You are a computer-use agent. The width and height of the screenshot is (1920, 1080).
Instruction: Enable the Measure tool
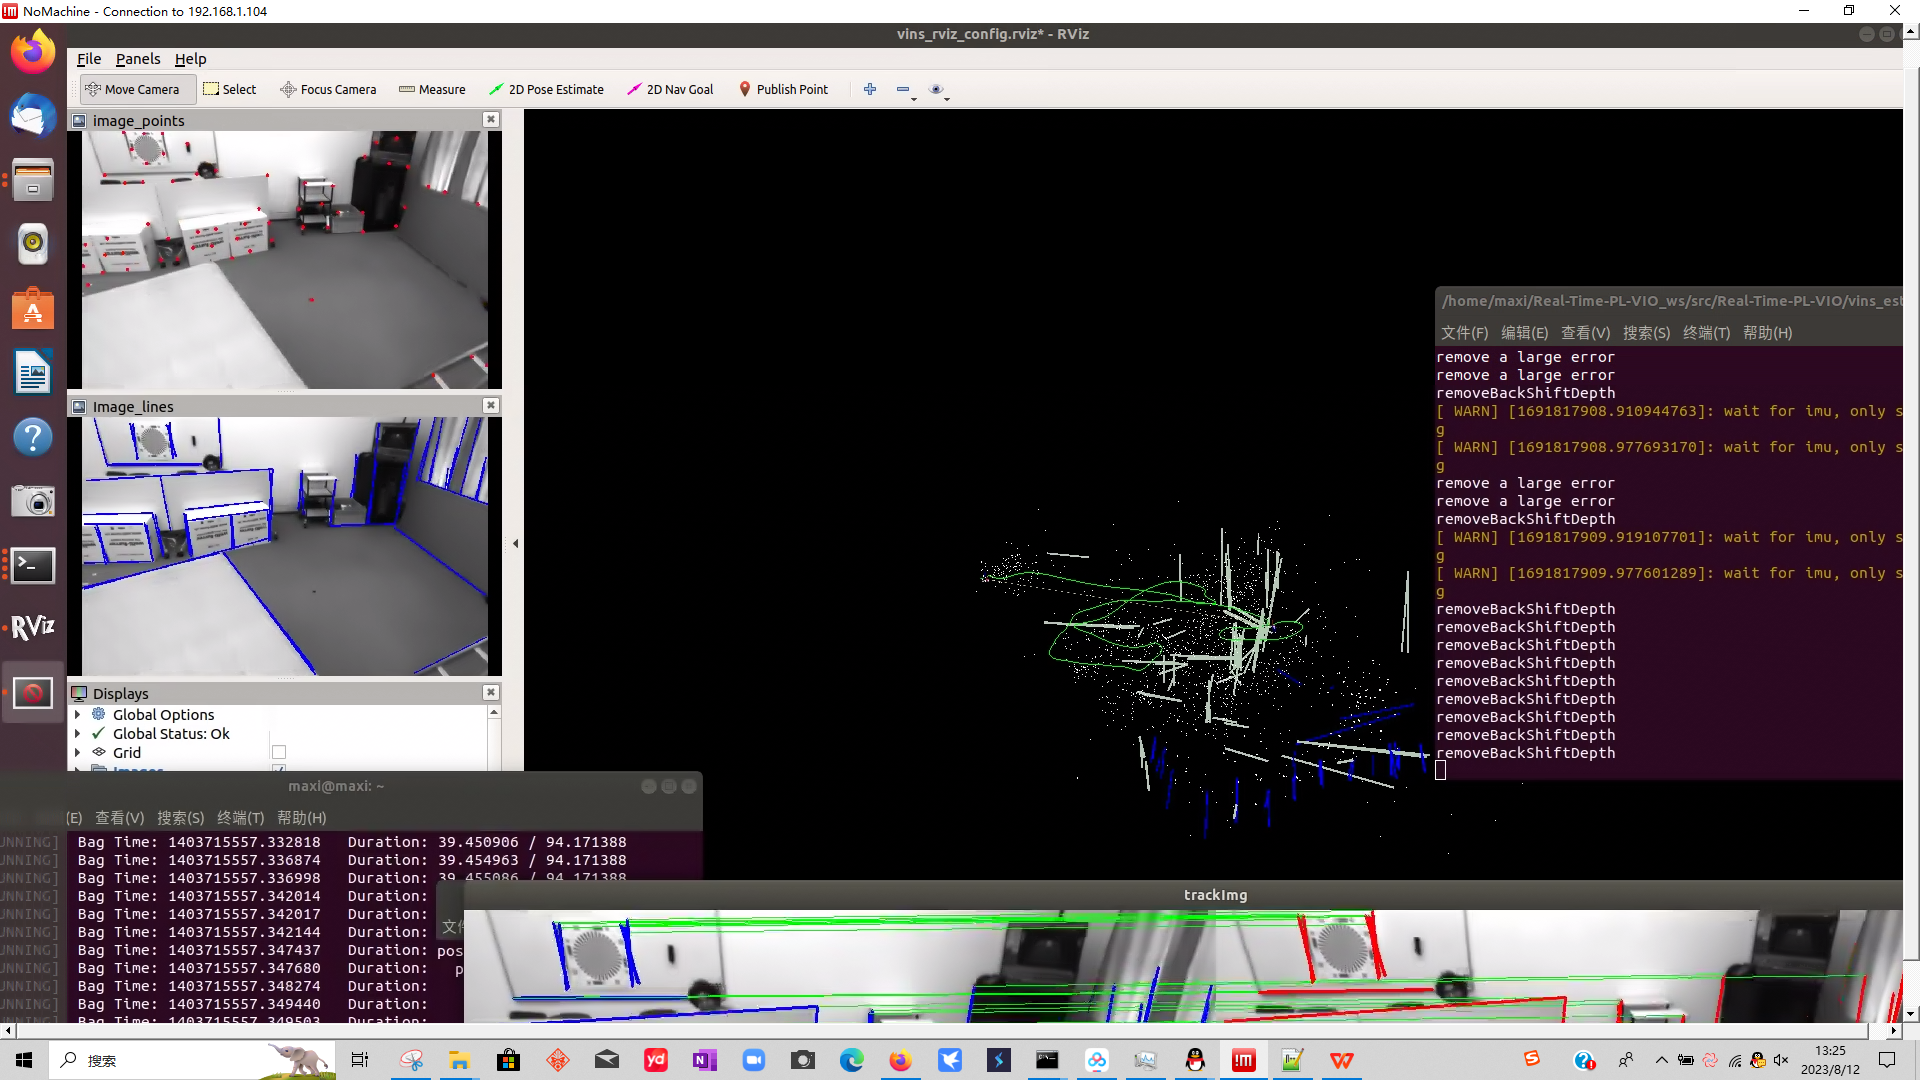tap(432, 89)
